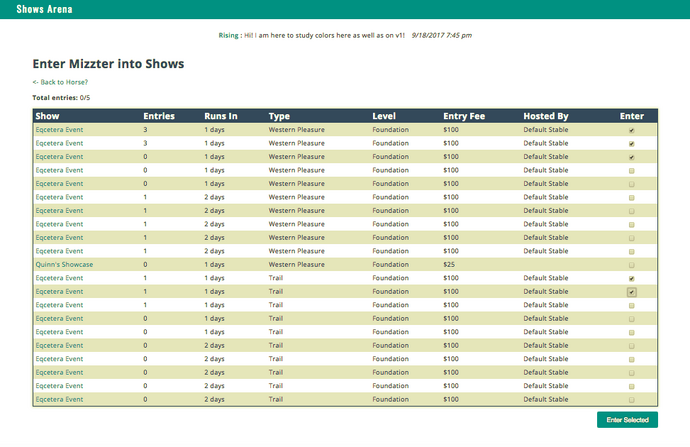This screenshot has height=447, width=690.
Task: Go back via Back to Horse link
Action: point(60,82)
